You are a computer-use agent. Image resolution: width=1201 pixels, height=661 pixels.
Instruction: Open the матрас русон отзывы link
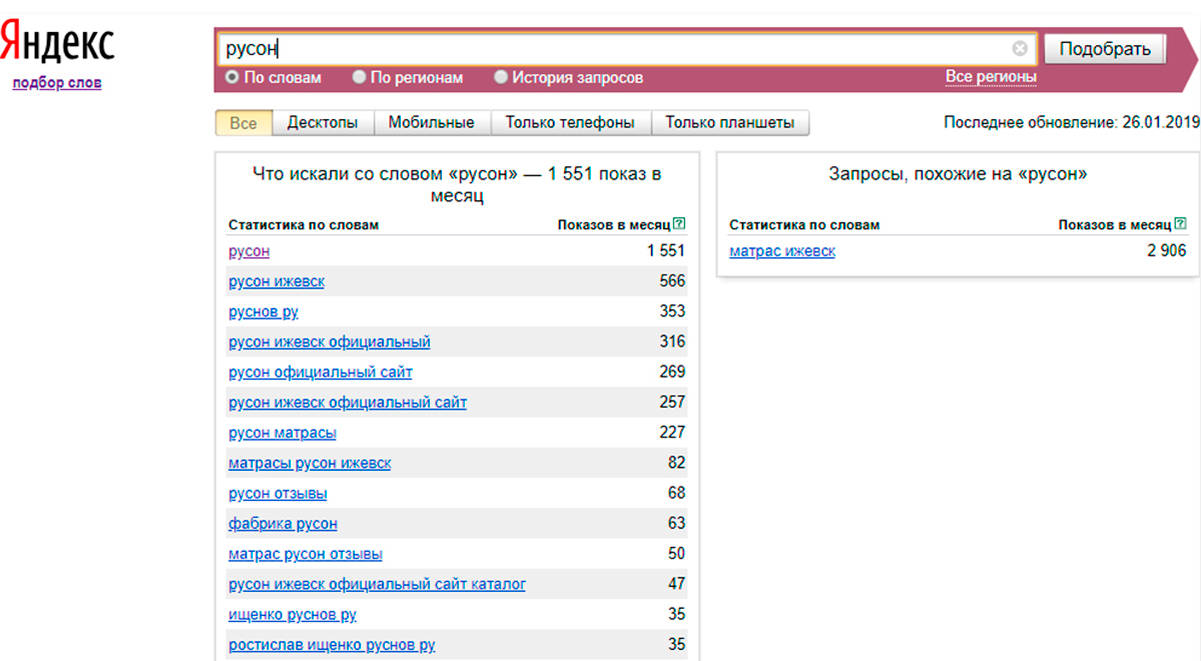point(305,554)
